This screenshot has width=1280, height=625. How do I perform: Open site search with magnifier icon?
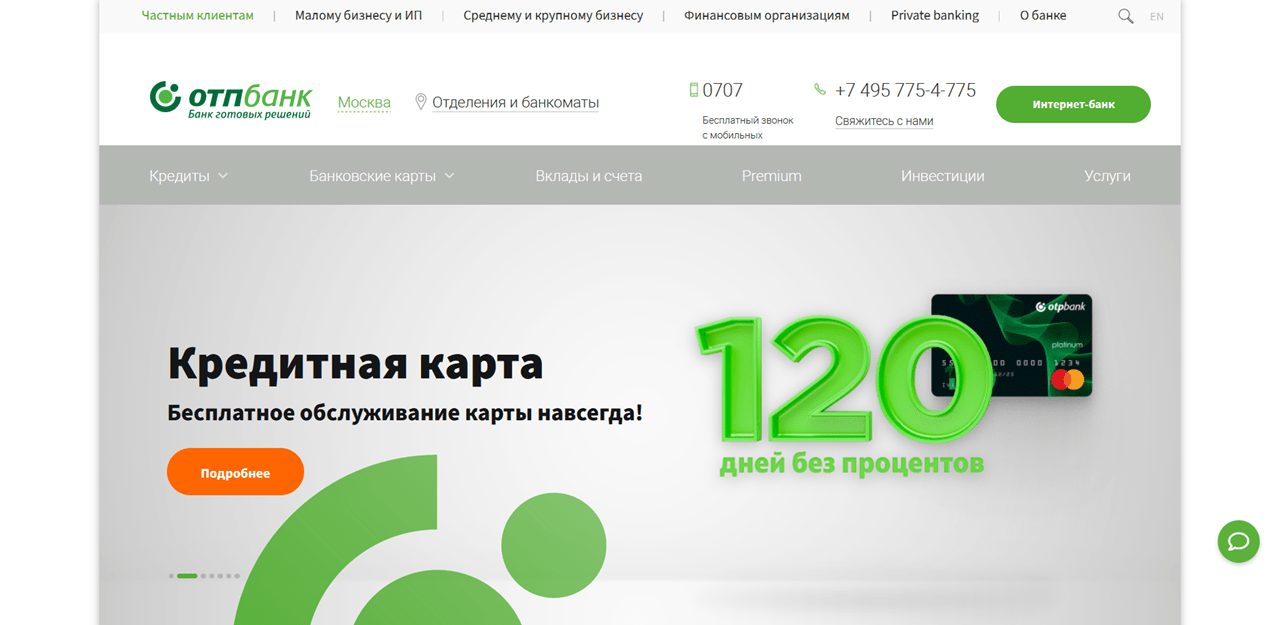click(1126, 16)
